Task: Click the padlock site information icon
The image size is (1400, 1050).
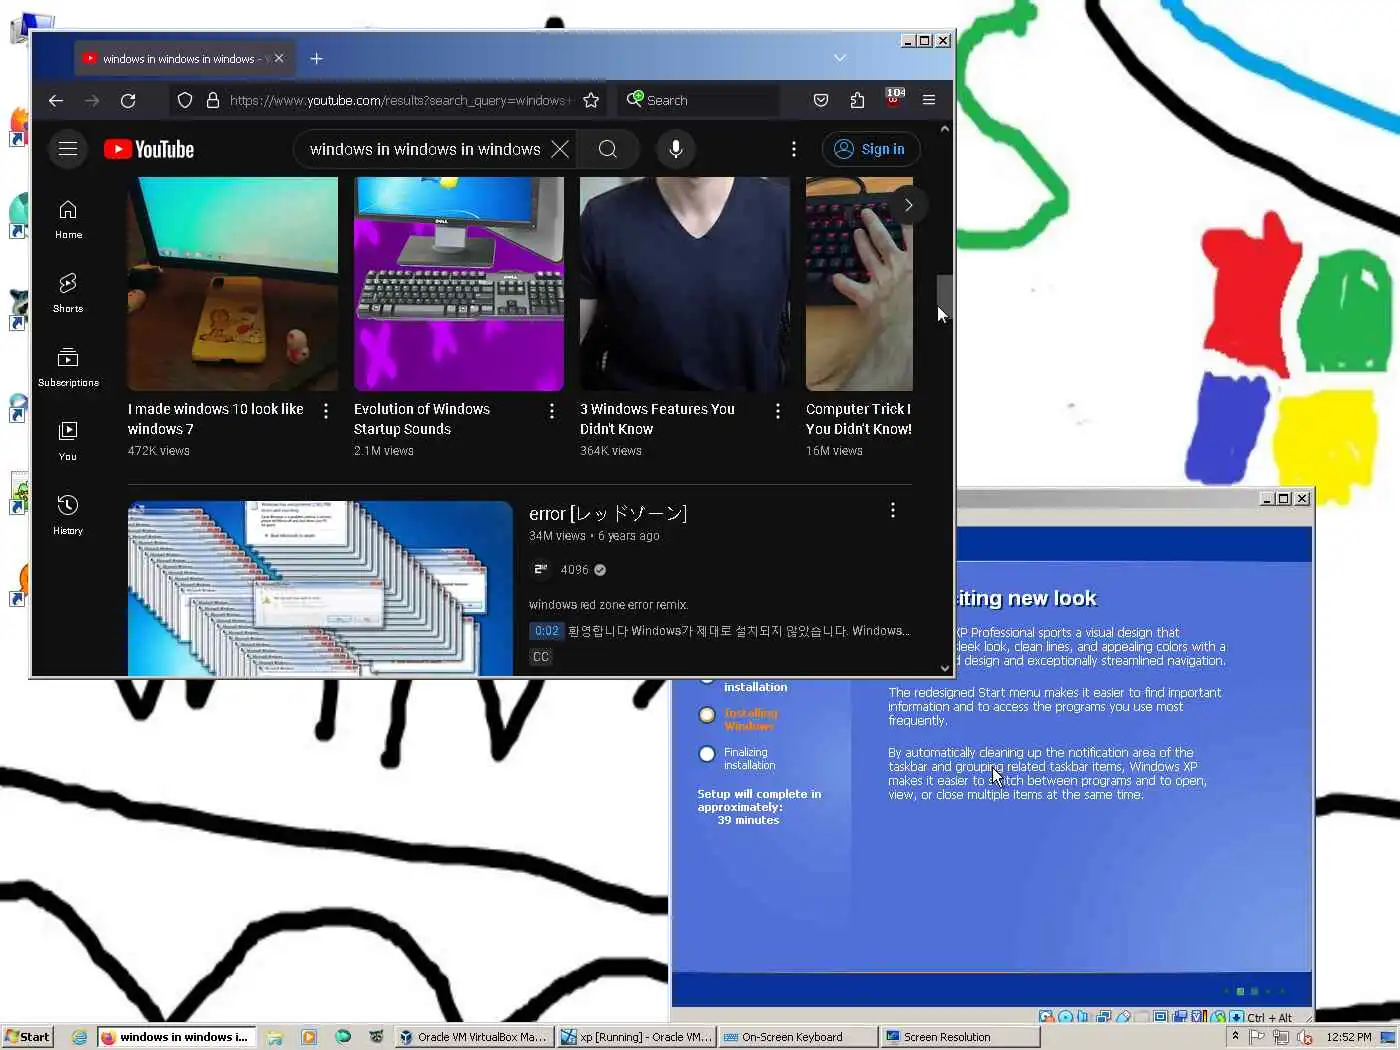Action: tap(213, 100)
